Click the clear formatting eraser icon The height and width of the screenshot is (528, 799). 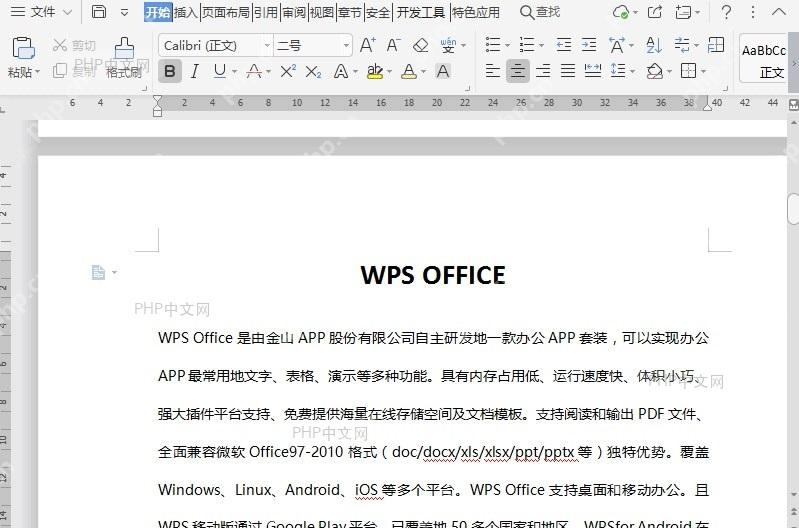pyautogui.click(x=420, y=45)
